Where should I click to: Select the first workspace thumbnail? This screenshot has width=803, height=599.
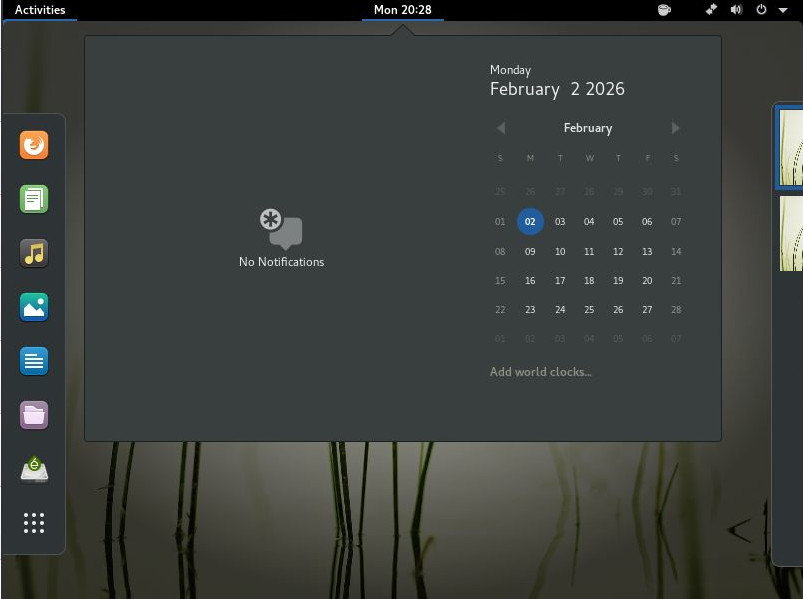pos(791,148)
